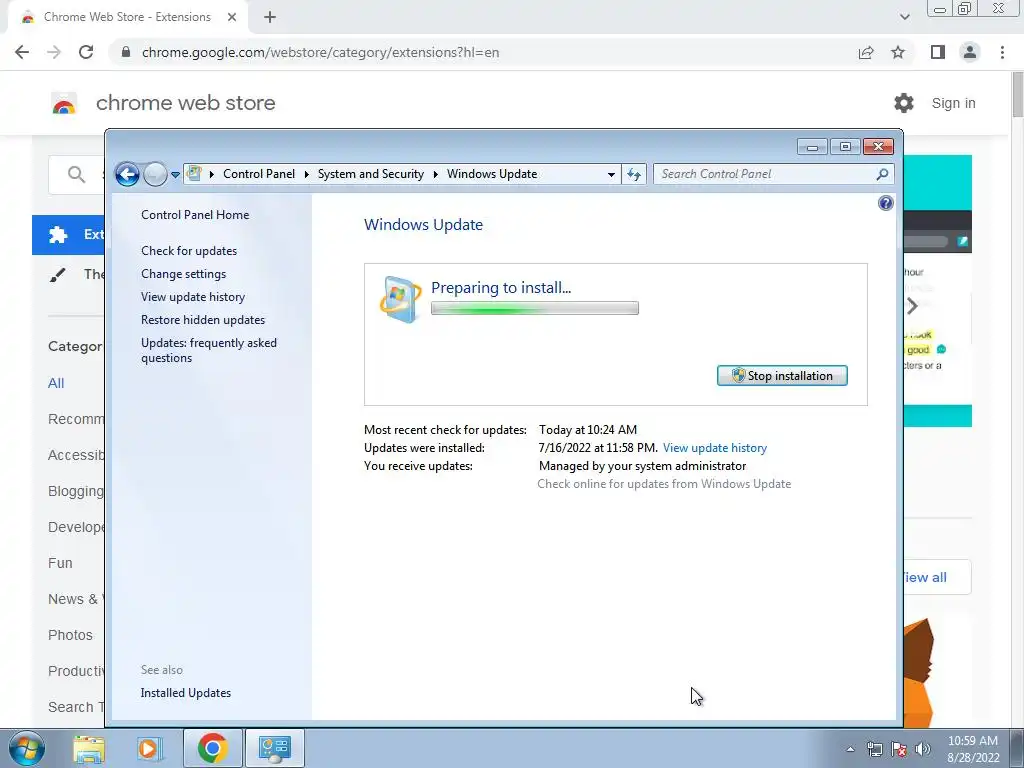Click the Windows Update install icon
This screenshot has height=768, width=1024.
pyautogui.click(x=400, y=300)
